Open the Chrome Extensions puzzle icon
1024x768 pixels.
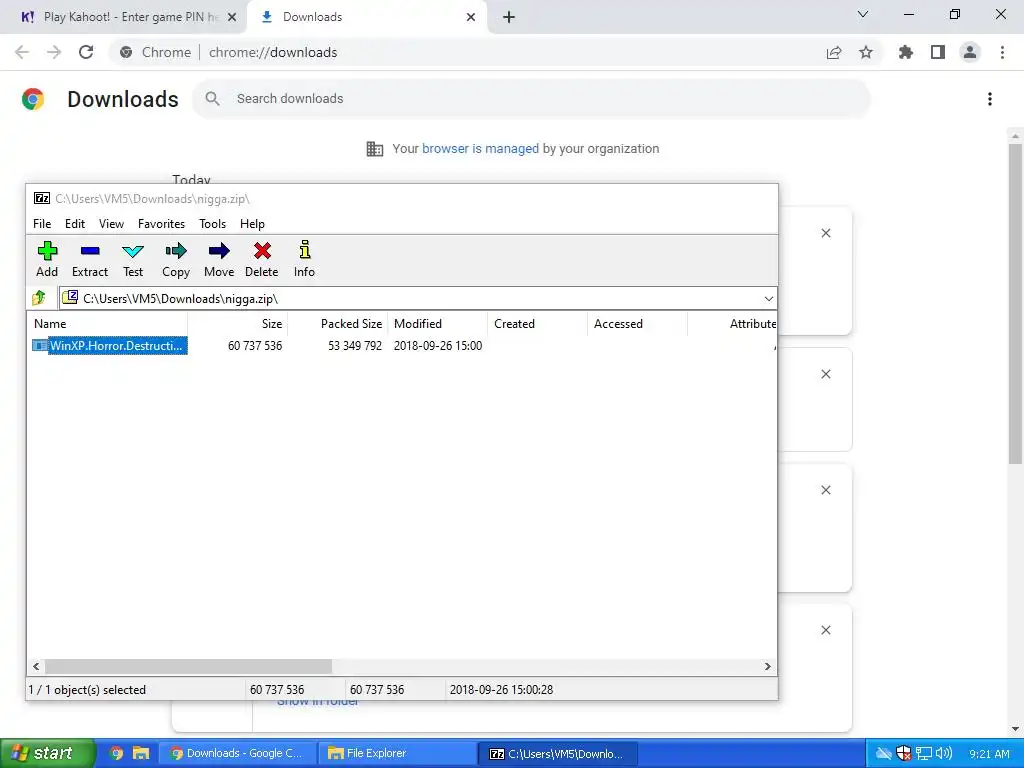click(x=906, y=52)
